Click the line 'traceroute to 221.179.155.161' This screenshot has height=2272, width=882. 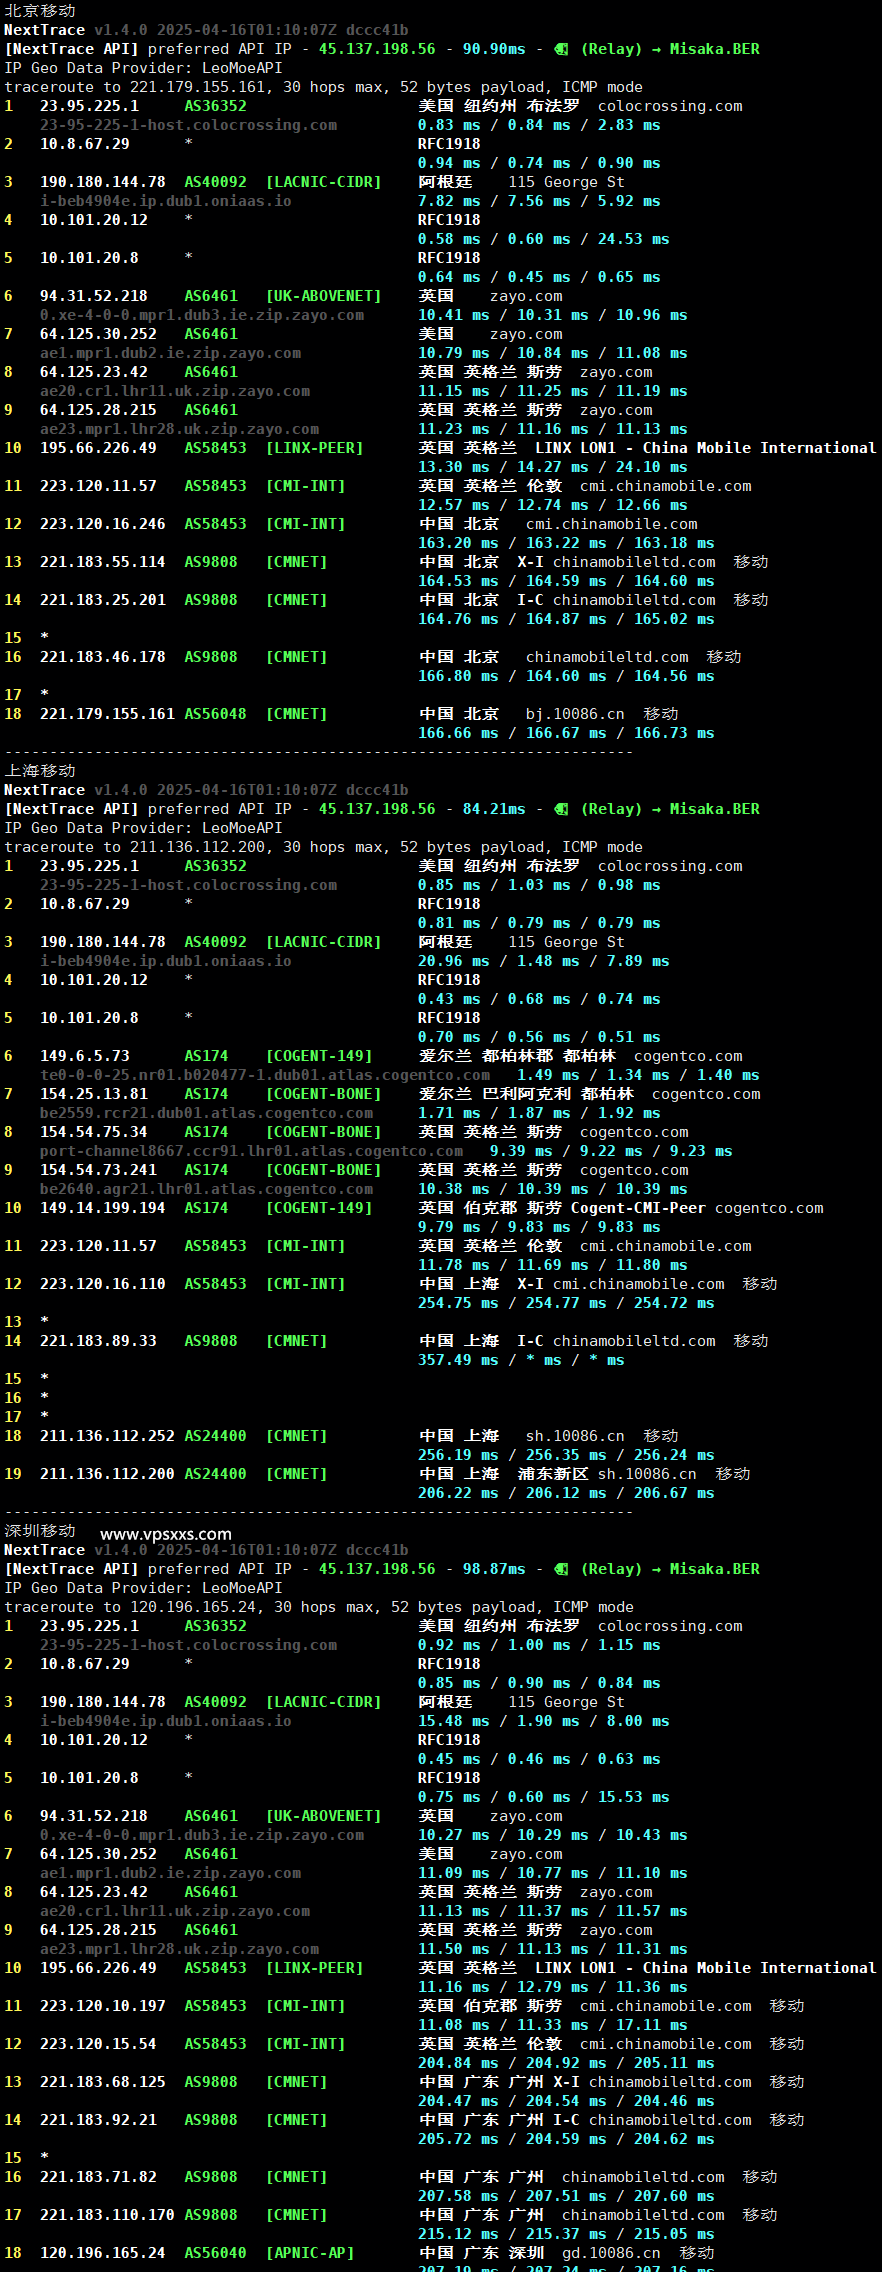pos(324,87)
